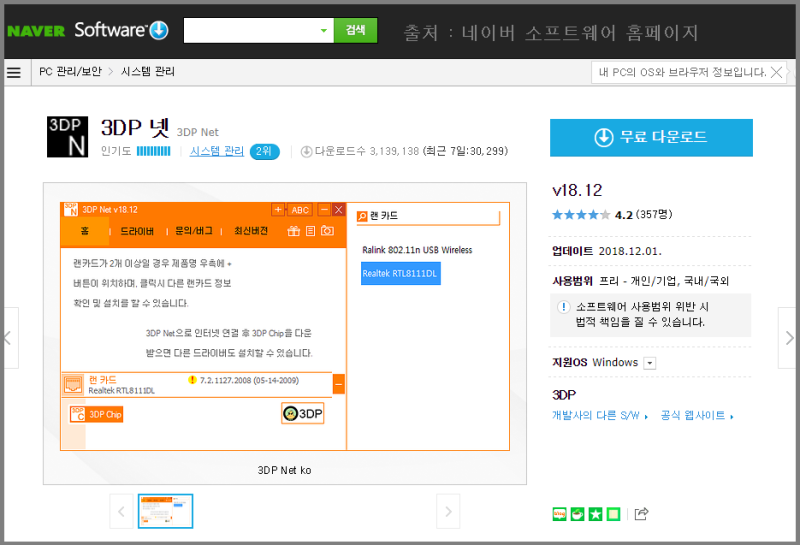
Task: Open 공식 웹사이트 link
Action: click(x=697, y=416)
